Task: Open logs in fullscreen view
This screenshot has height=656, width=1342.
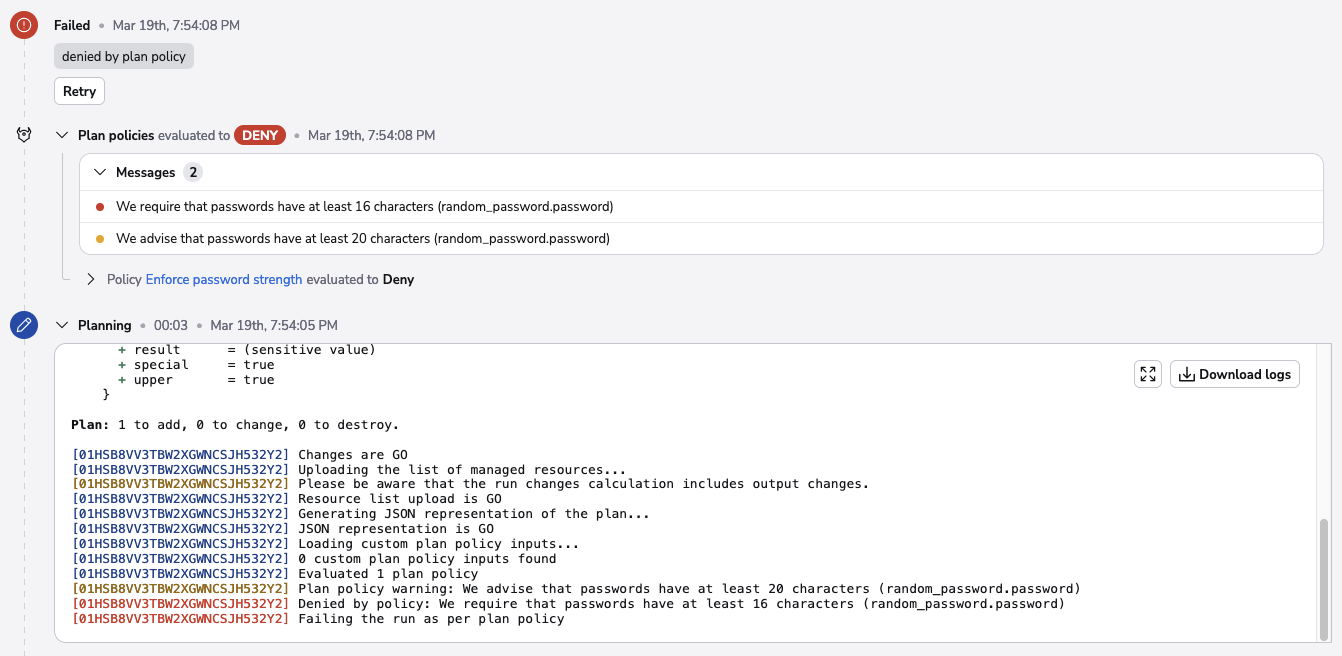Action: click(x=1148, y=374)
